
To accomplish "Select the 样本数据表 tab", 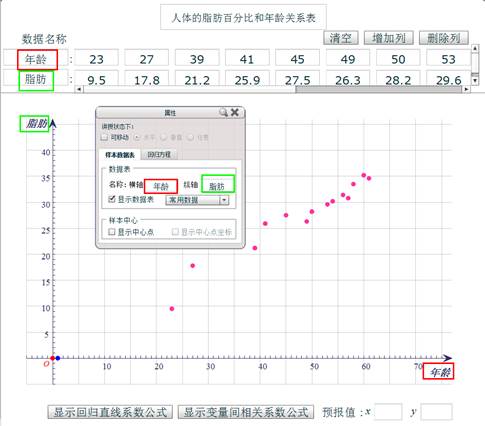I will coord(120,155).
